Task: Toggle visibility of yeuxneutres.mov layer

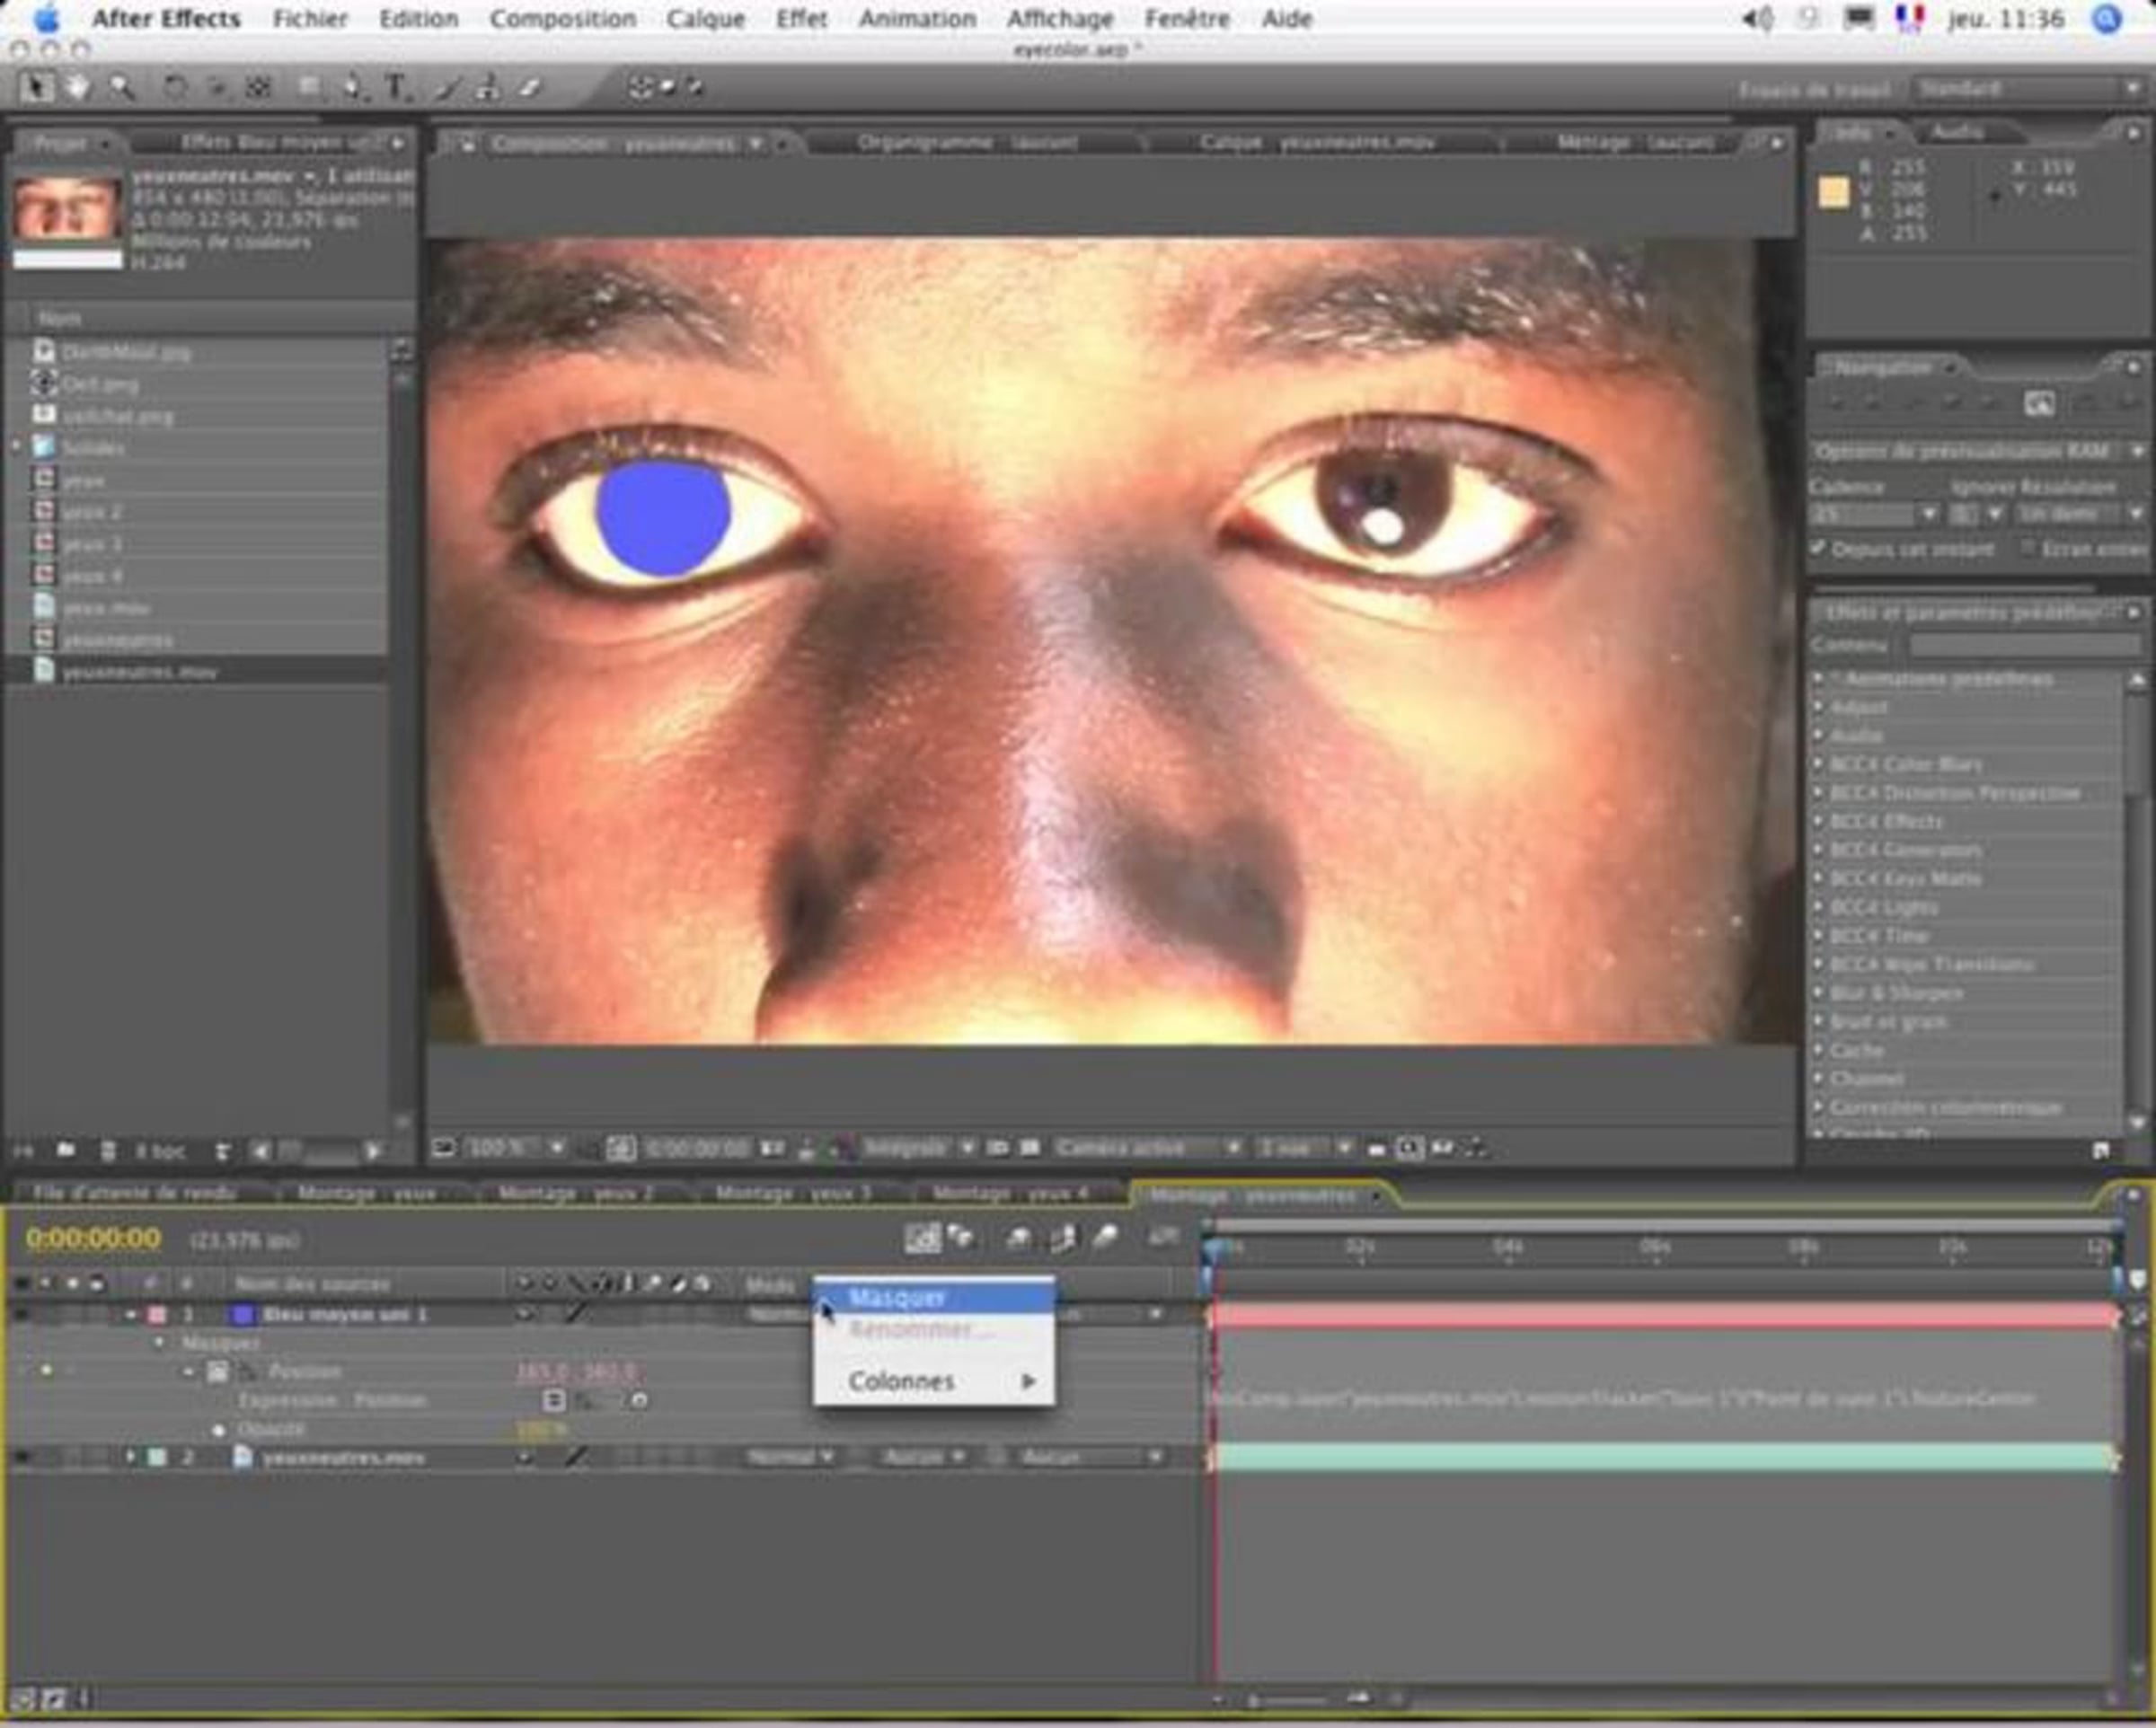Action: coord(21,1457)
